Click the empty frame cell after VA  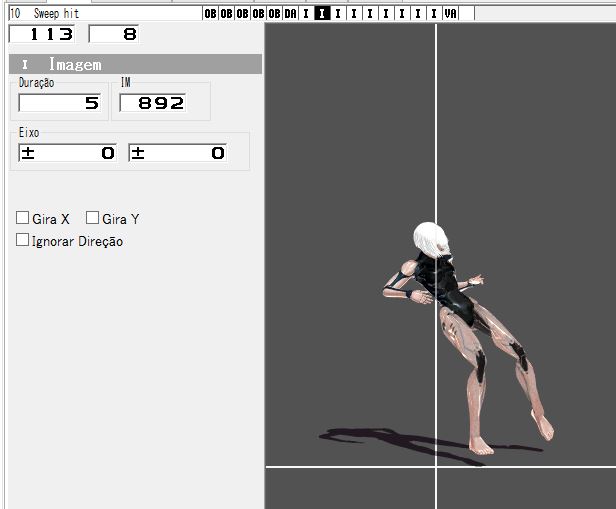click(467, 14)
